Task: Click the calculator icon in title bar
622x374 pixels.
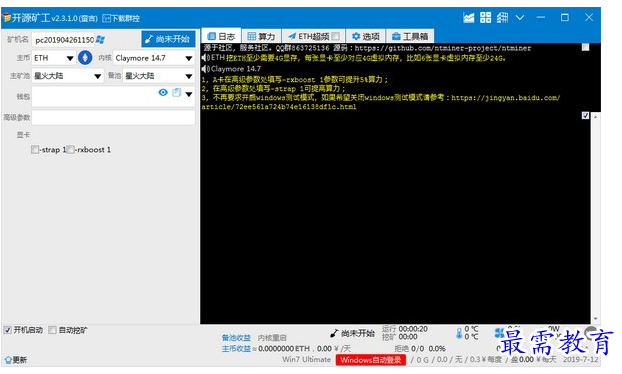Action: (502, 17)
